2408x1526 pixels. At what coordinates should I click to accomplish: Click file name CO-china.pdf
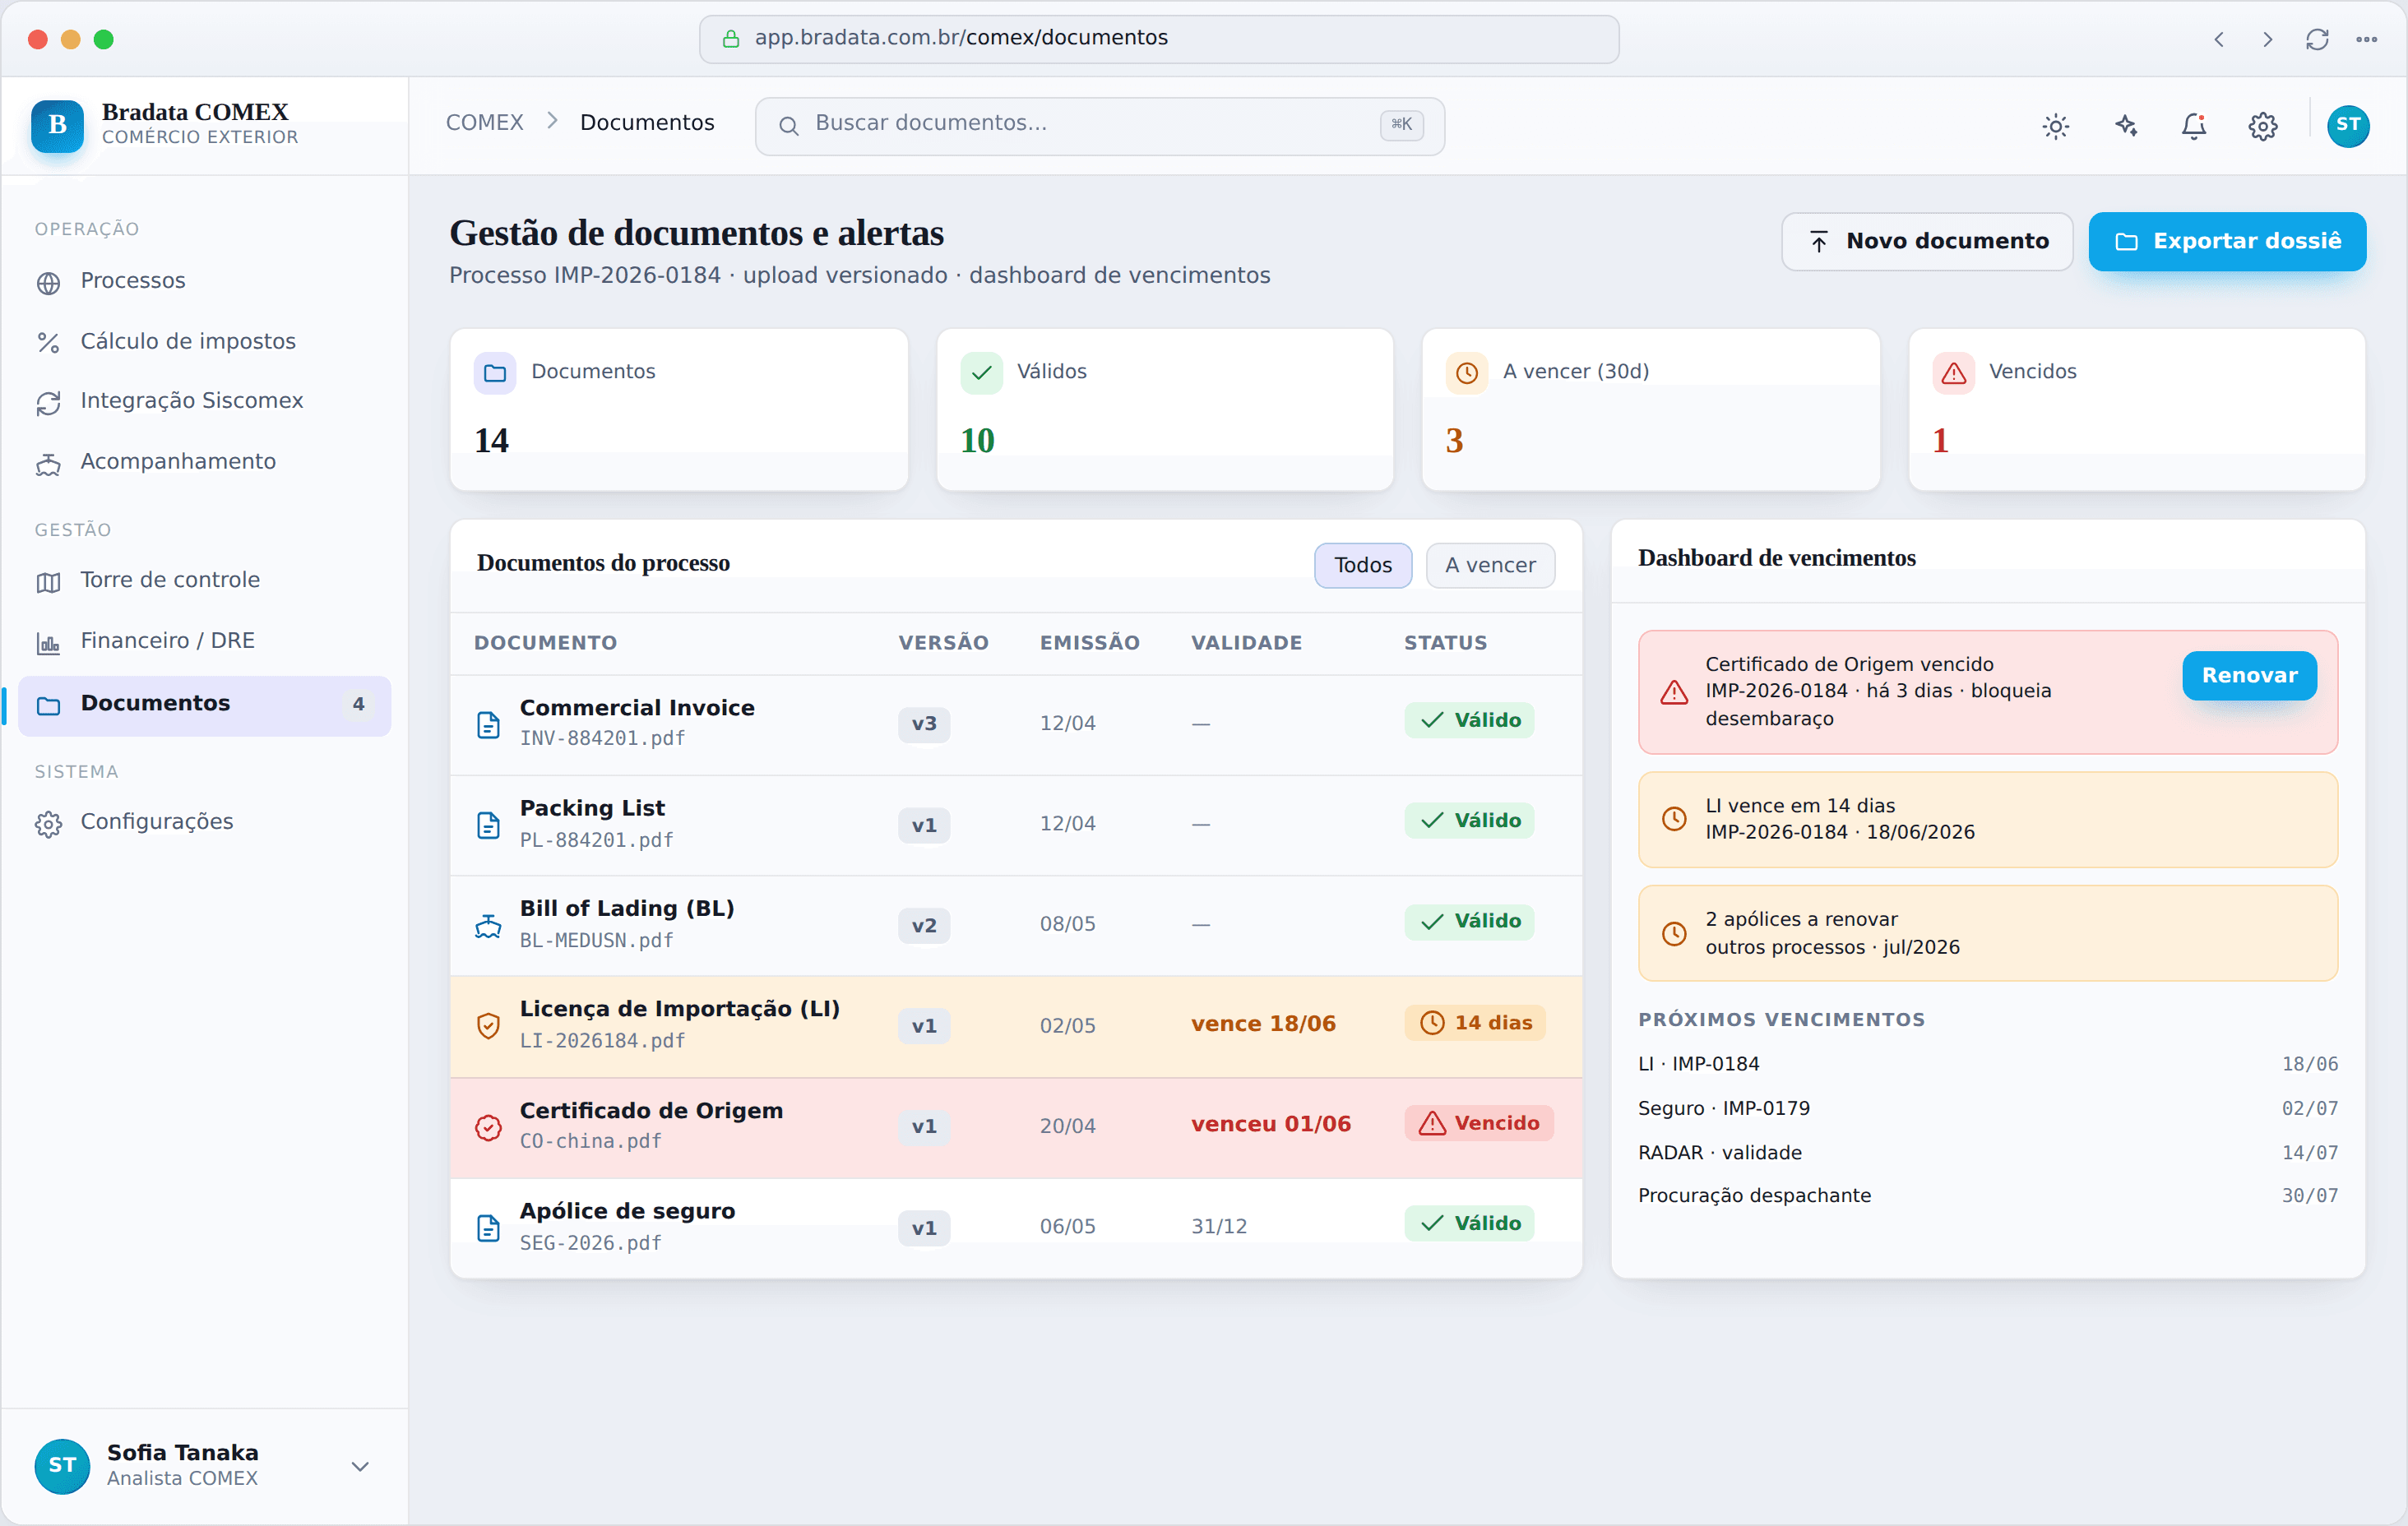click(x=590, y=1142)
